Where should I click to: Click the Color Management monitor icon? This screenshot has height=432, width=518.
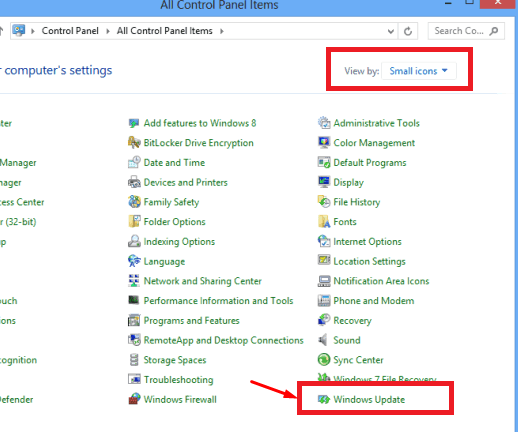pyautogui.click(x=324, y=143)
